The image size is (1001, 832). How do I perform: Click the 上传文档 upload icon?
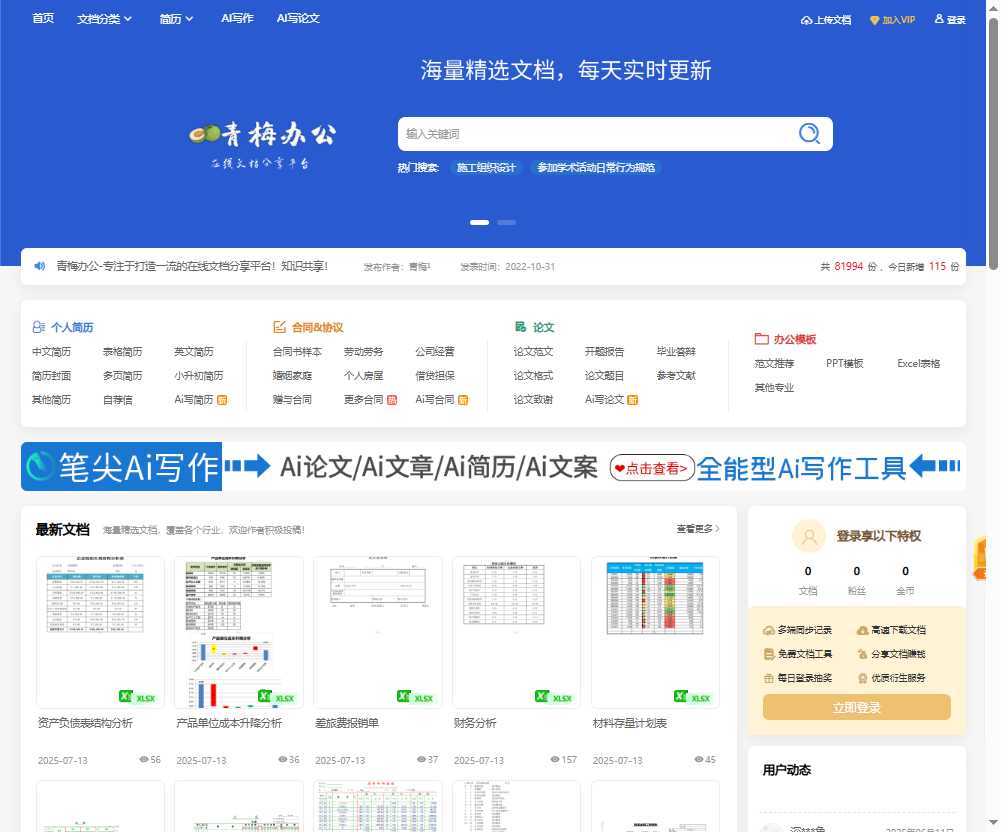click(806, 19)
